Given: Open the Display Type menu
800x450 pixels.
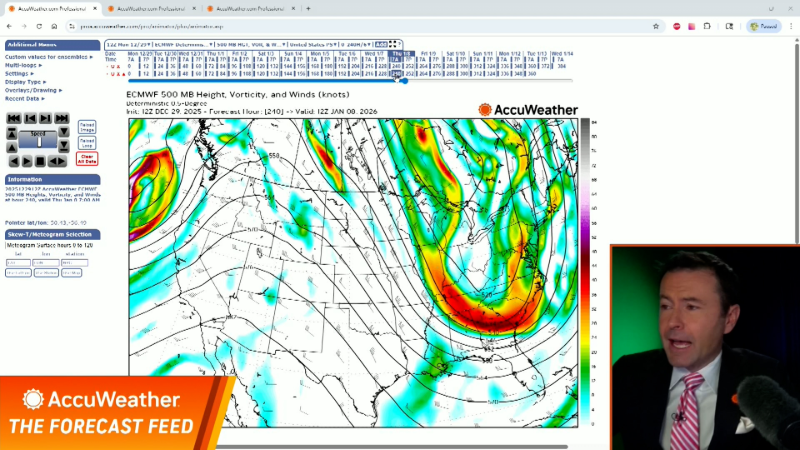Looking at the screenshot, I should click(25, 82).
